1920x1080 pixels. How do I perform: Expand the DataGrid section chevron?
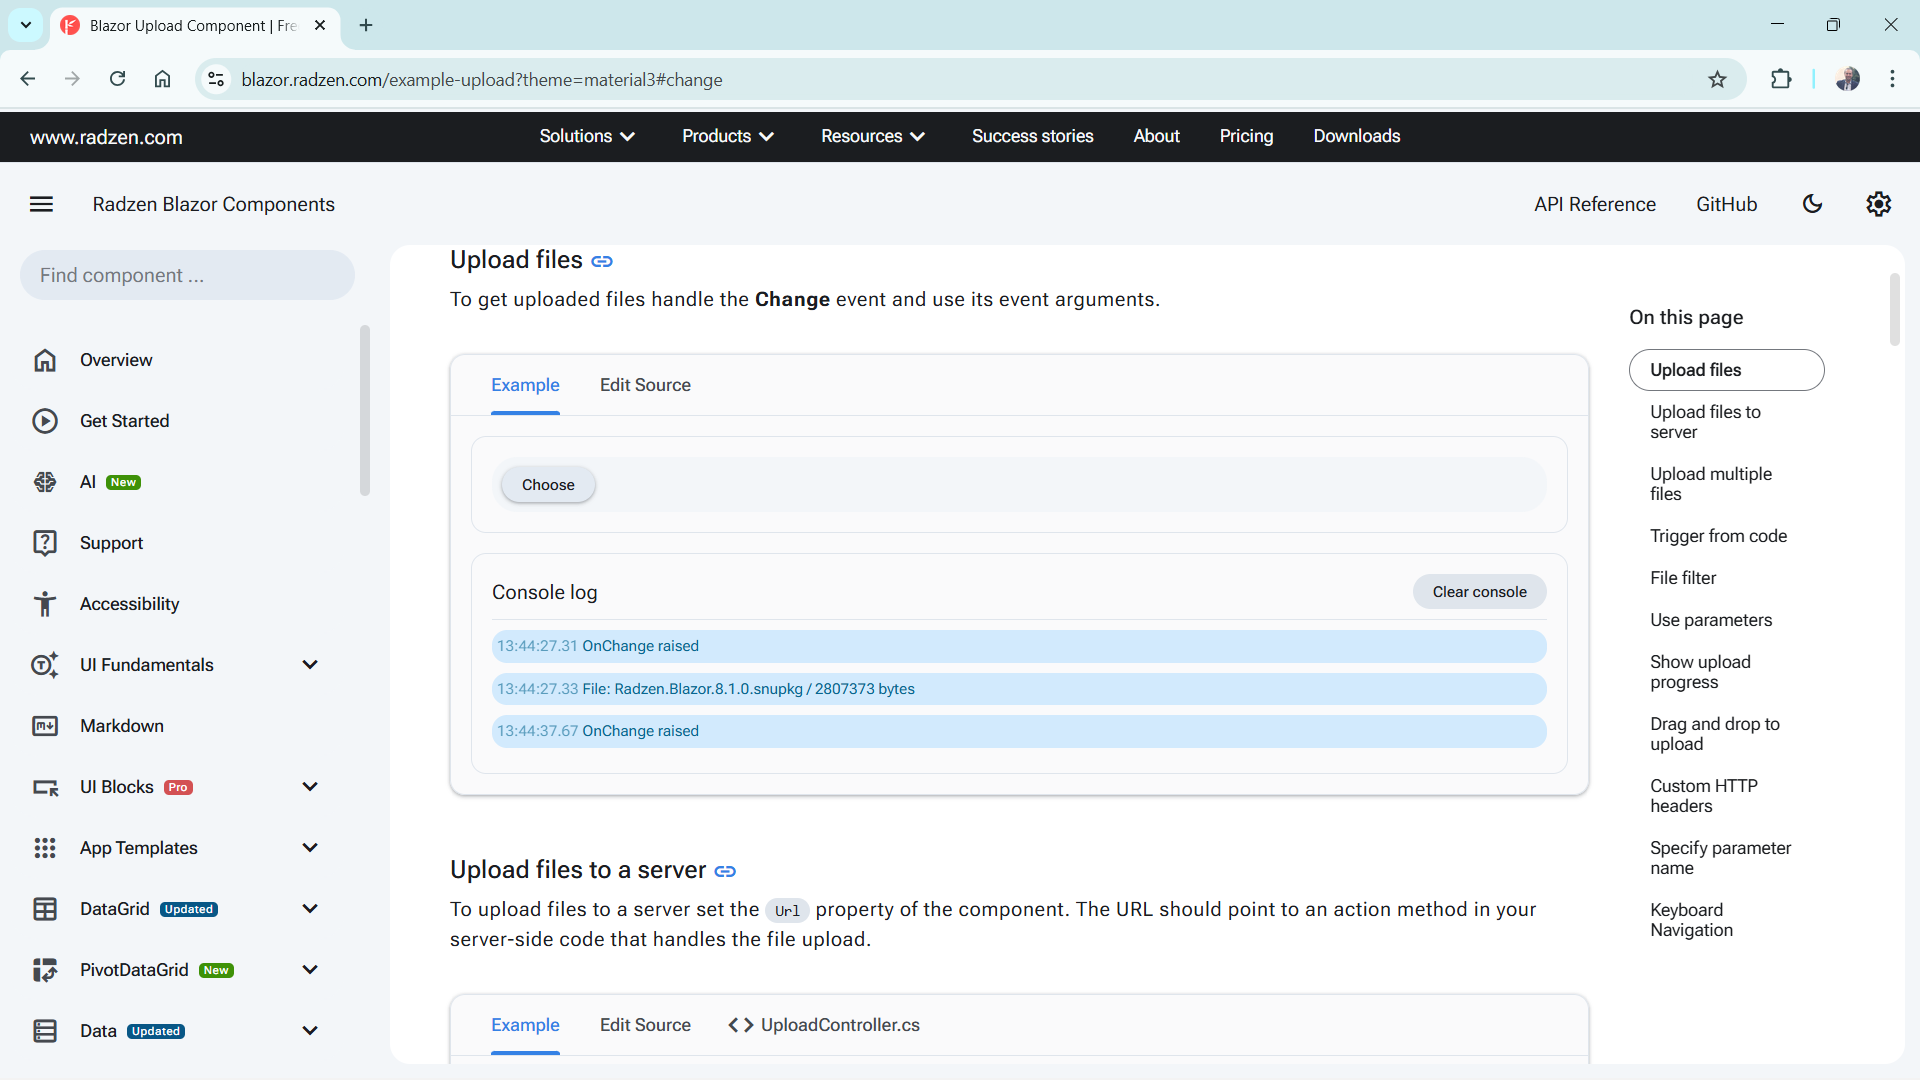[310, 909]
